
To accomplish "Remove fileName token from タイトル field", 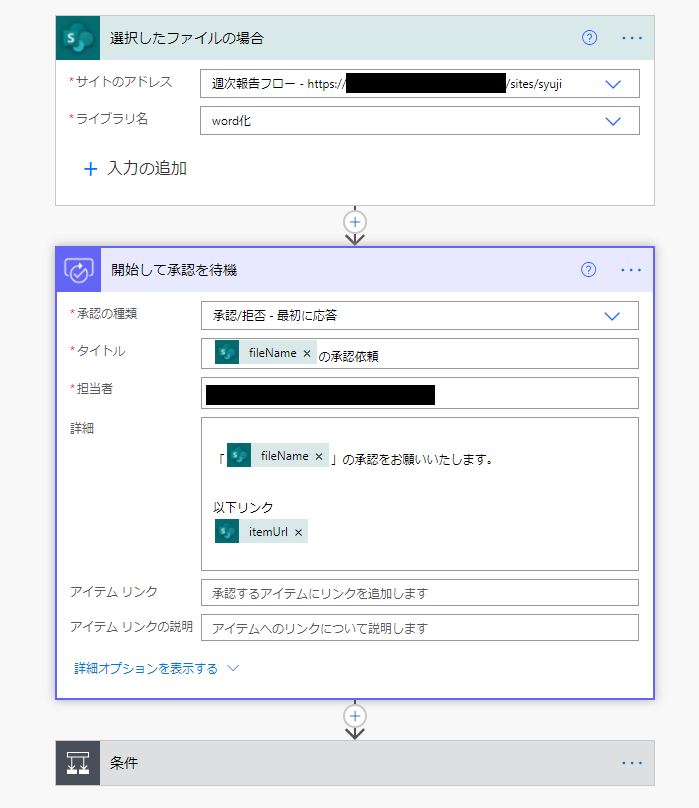I will [307, 353].
